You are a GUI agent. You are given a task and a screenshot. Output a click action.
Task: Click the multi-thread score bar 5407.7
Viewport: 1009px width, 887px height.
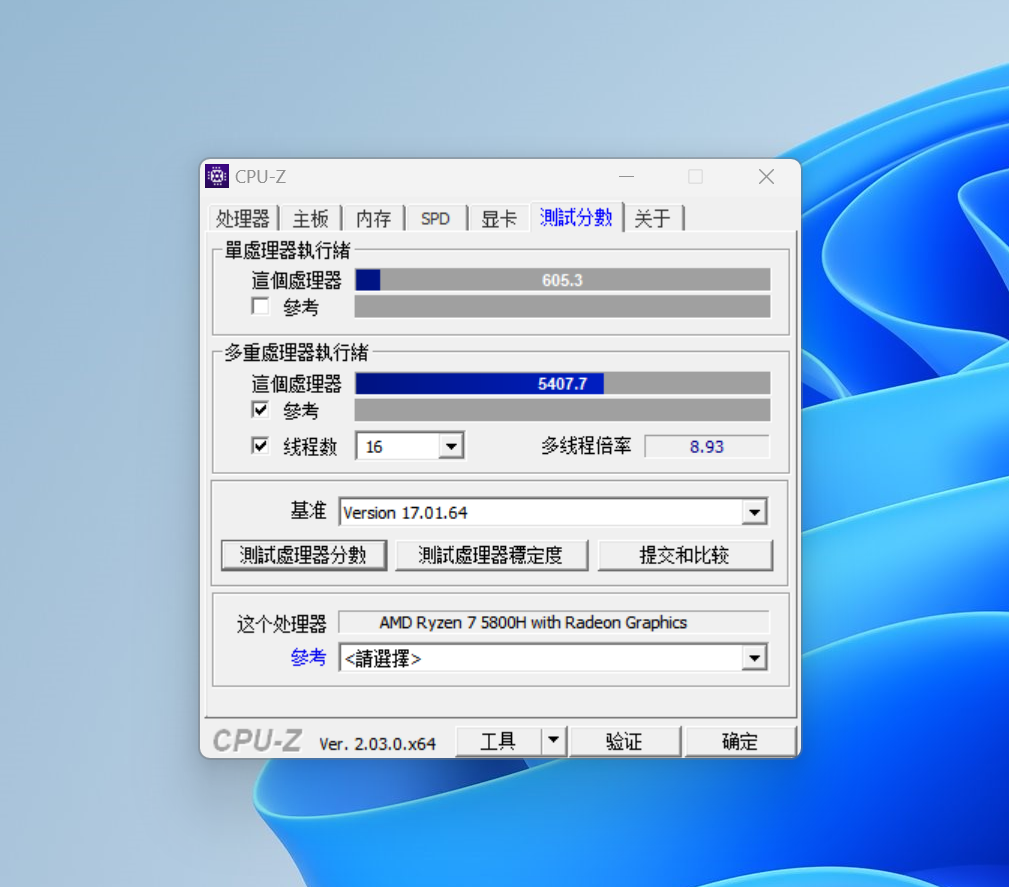coord(562,384)
